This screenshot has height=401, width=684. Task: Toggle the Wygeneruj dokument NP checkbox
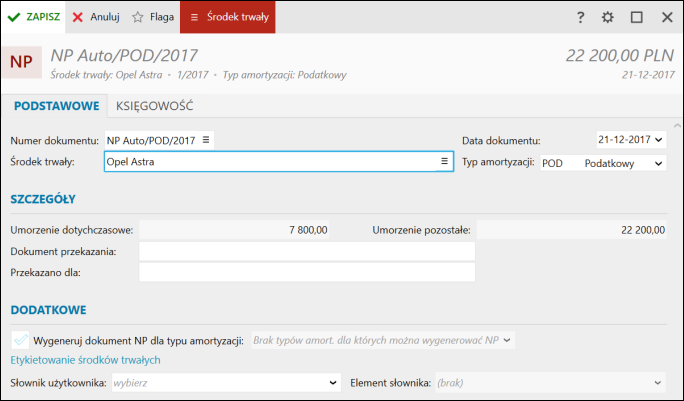click(x=20, y=340)
